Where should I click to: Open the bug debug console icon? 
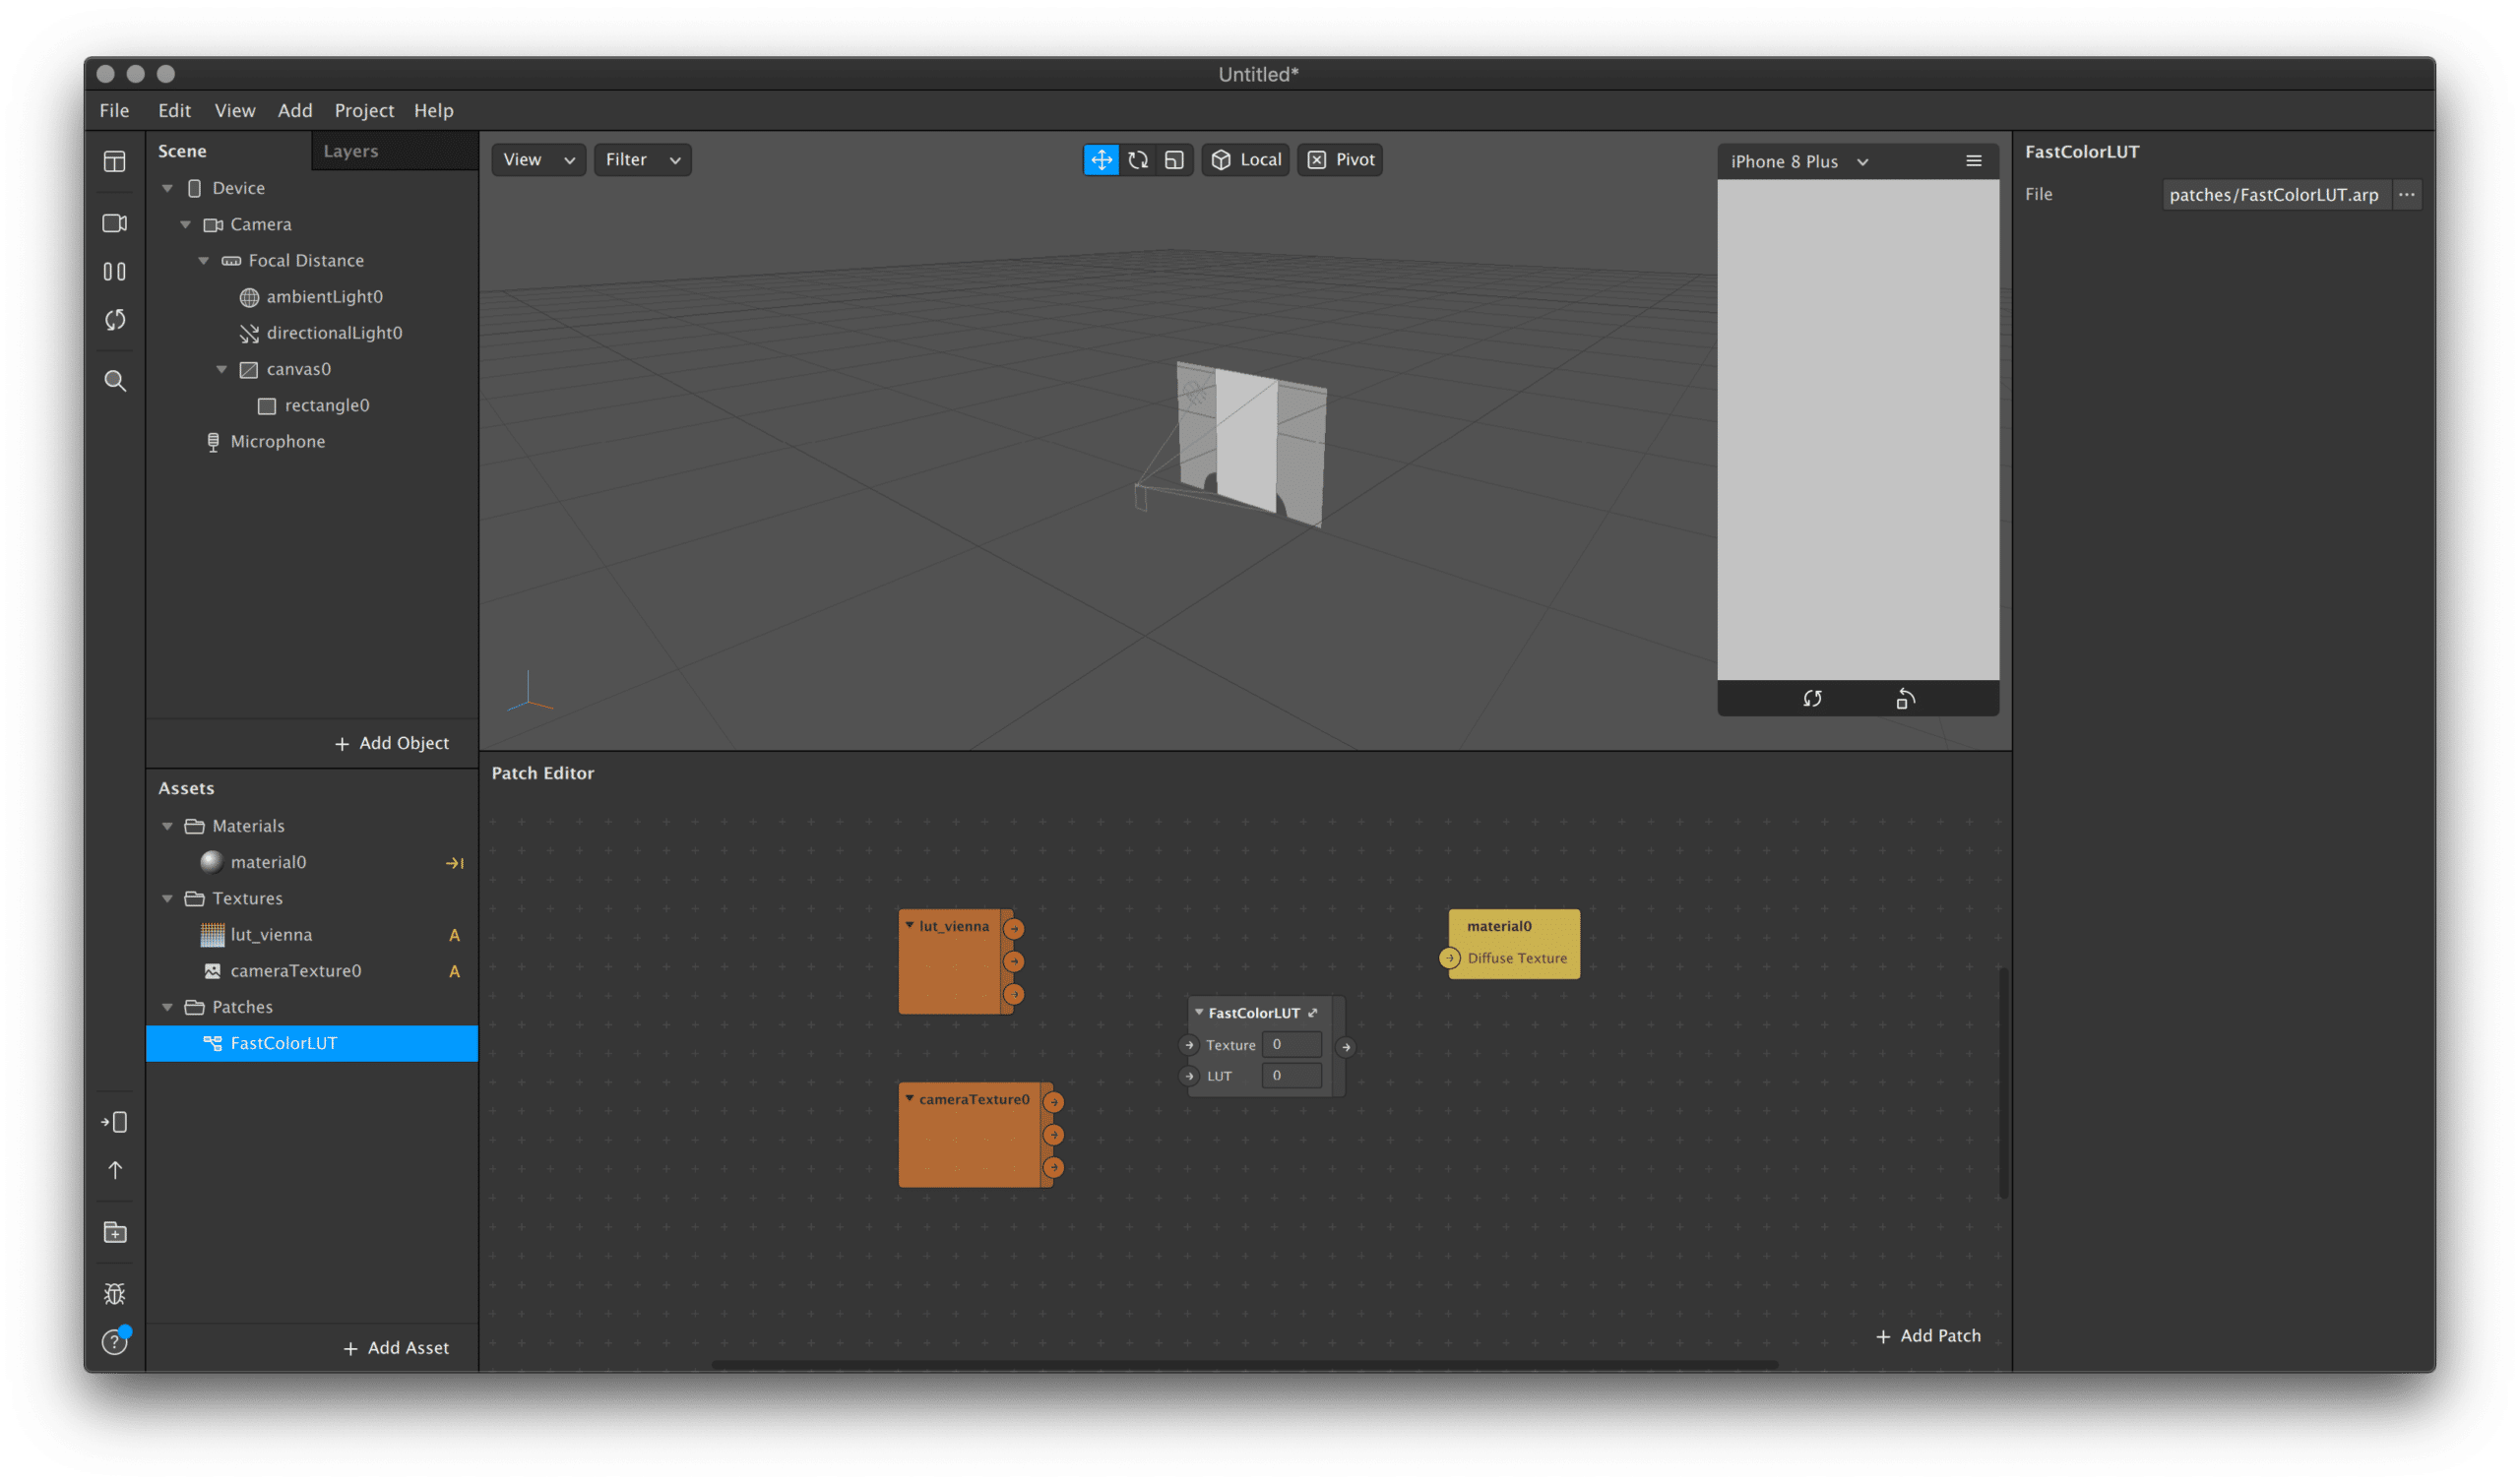[x=115, y=1294]
